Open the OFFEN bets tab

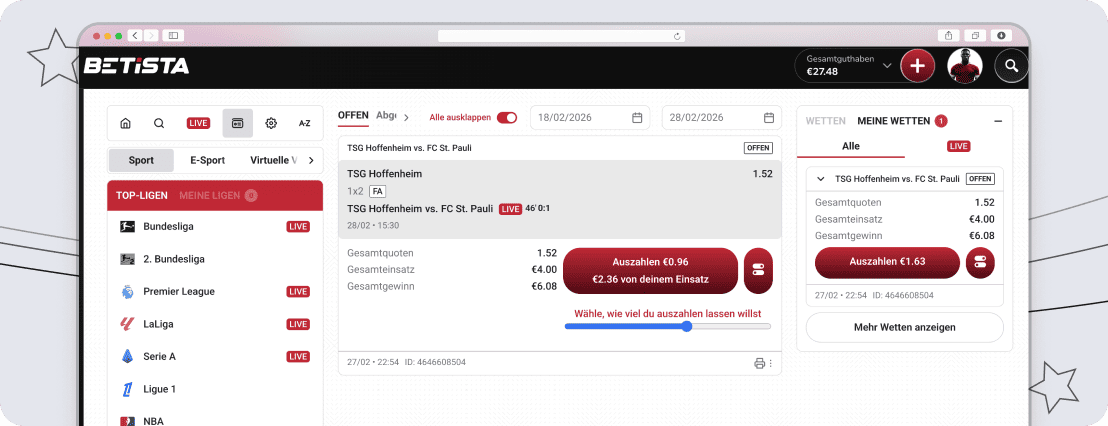(x=353, y=116)
